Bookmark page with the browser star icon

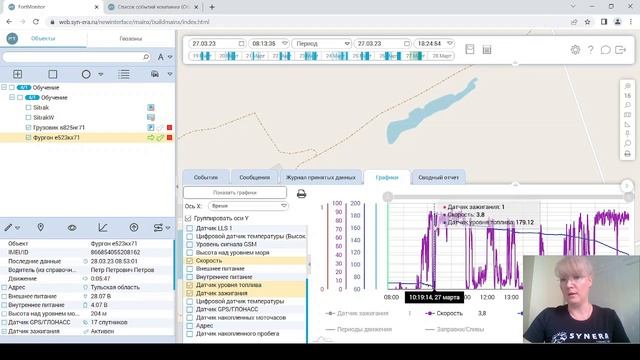click(x=587, y=22)
